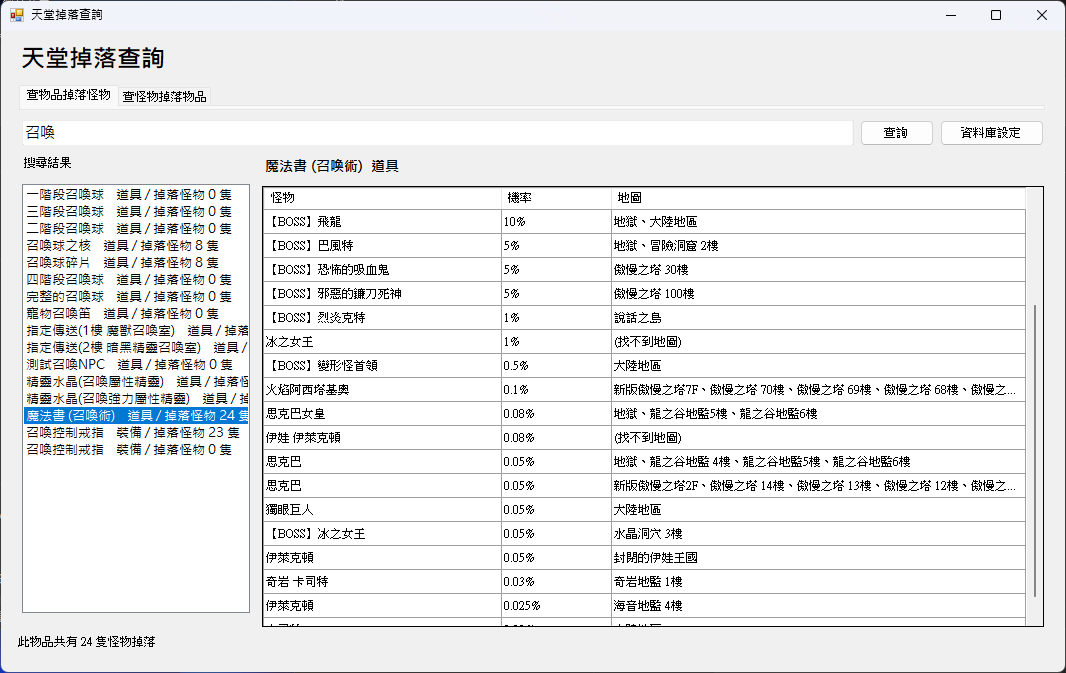Click the 查詢 search button

[896, 133]
